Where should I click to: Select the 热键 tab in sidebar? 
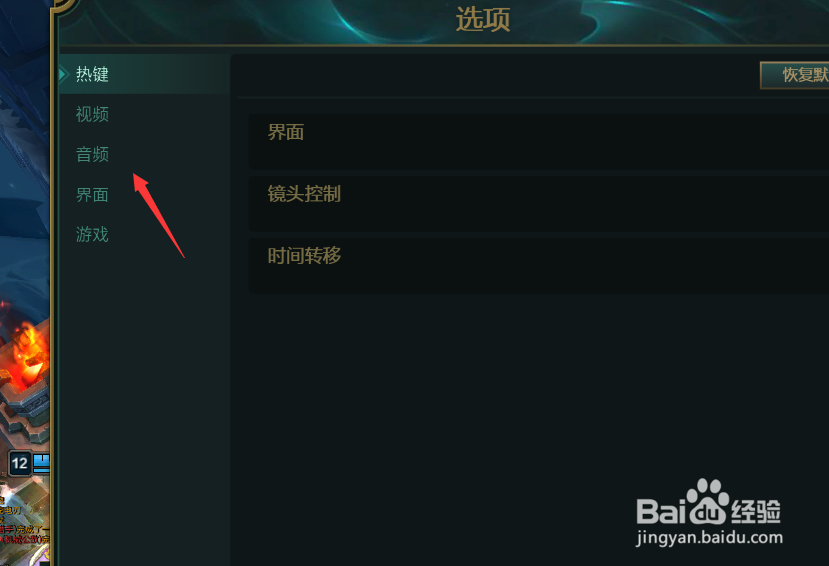click(92, 74)
